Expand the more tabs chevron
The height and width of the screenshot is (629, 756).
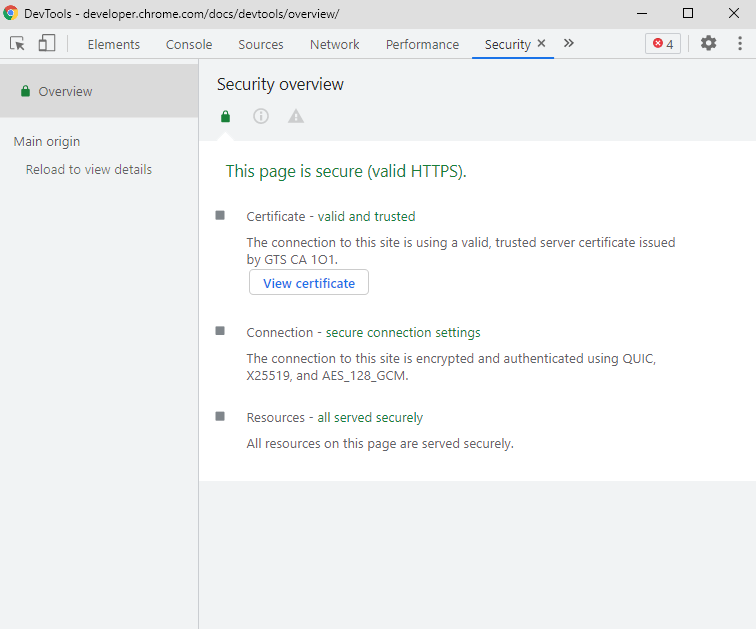[x=569, y=44]
